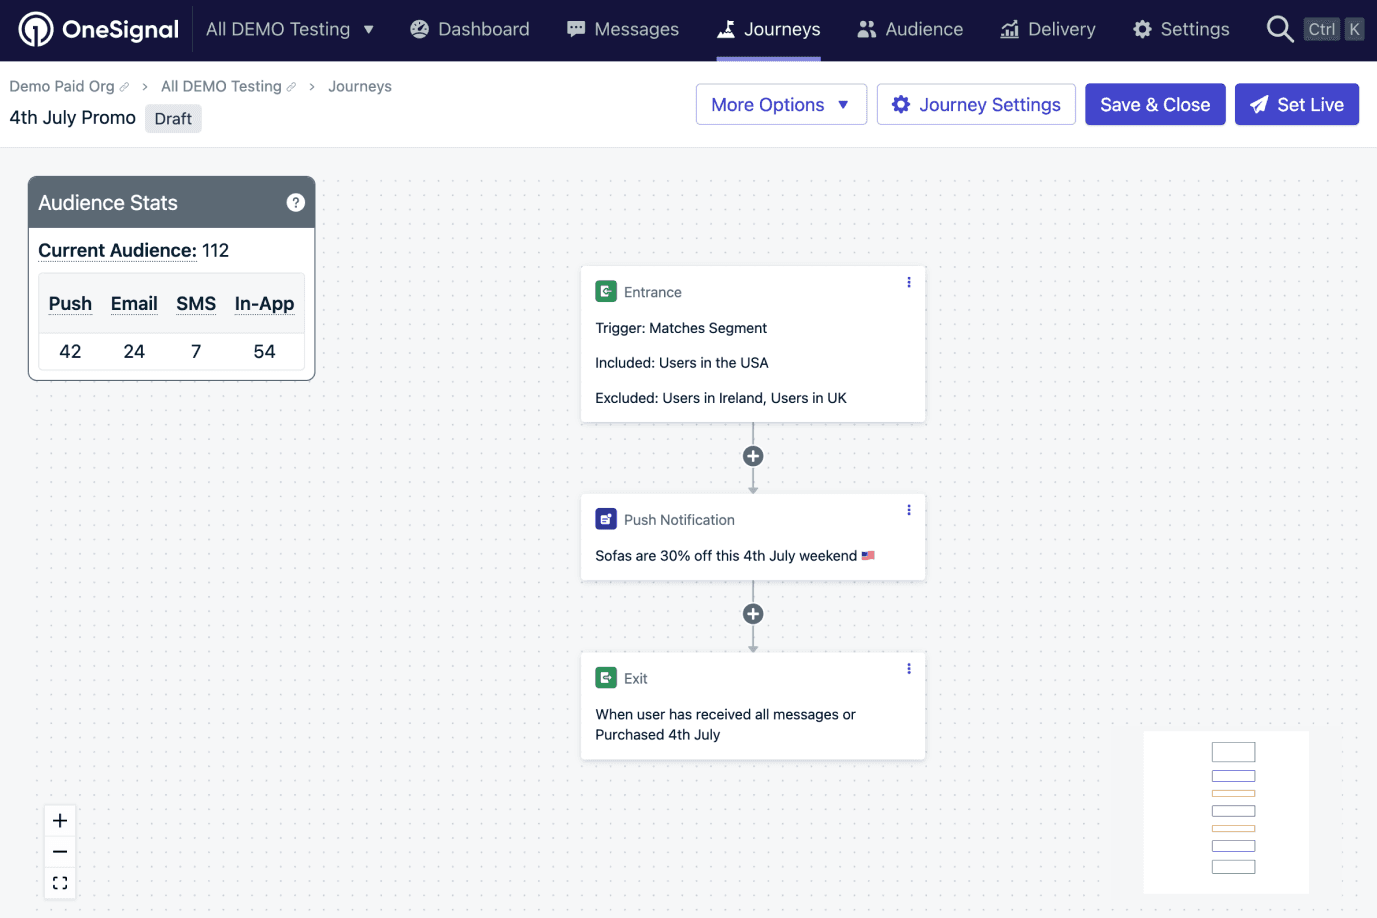
Task: Open the Delivery section from the top nav
Action: [x=1047, y=29]
